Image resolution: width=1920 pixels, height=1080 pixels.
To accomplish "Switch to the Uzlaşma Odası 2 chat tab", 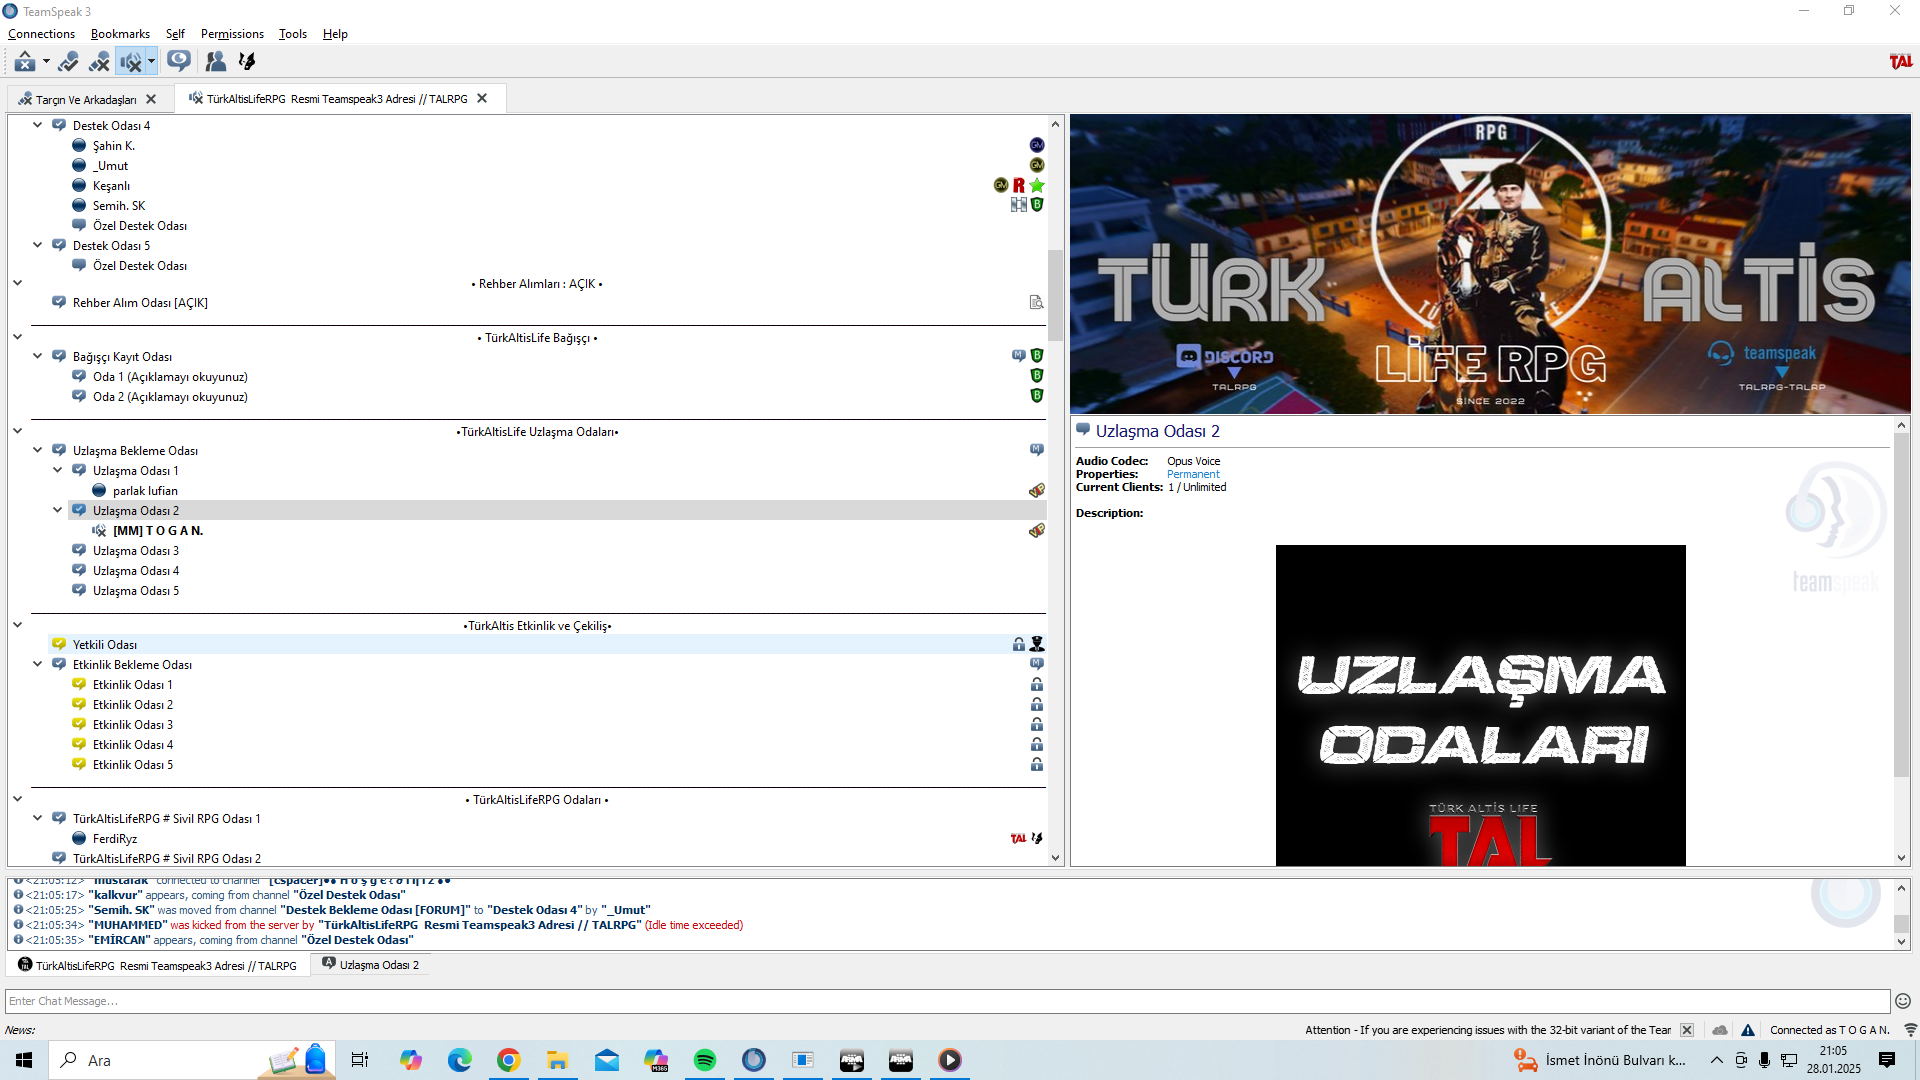I will (x=370, y=964).
